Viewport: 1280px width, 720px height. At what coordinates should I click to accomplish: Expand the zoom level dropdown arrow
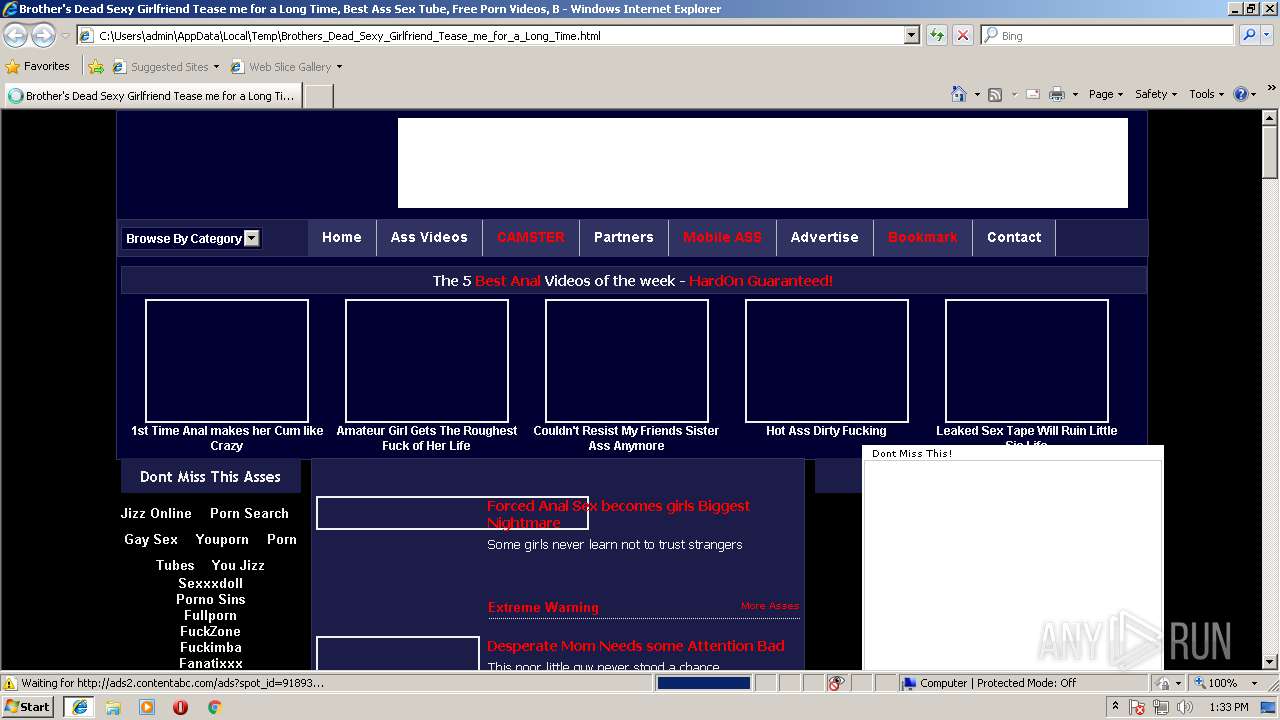(x=1254, y=683)
